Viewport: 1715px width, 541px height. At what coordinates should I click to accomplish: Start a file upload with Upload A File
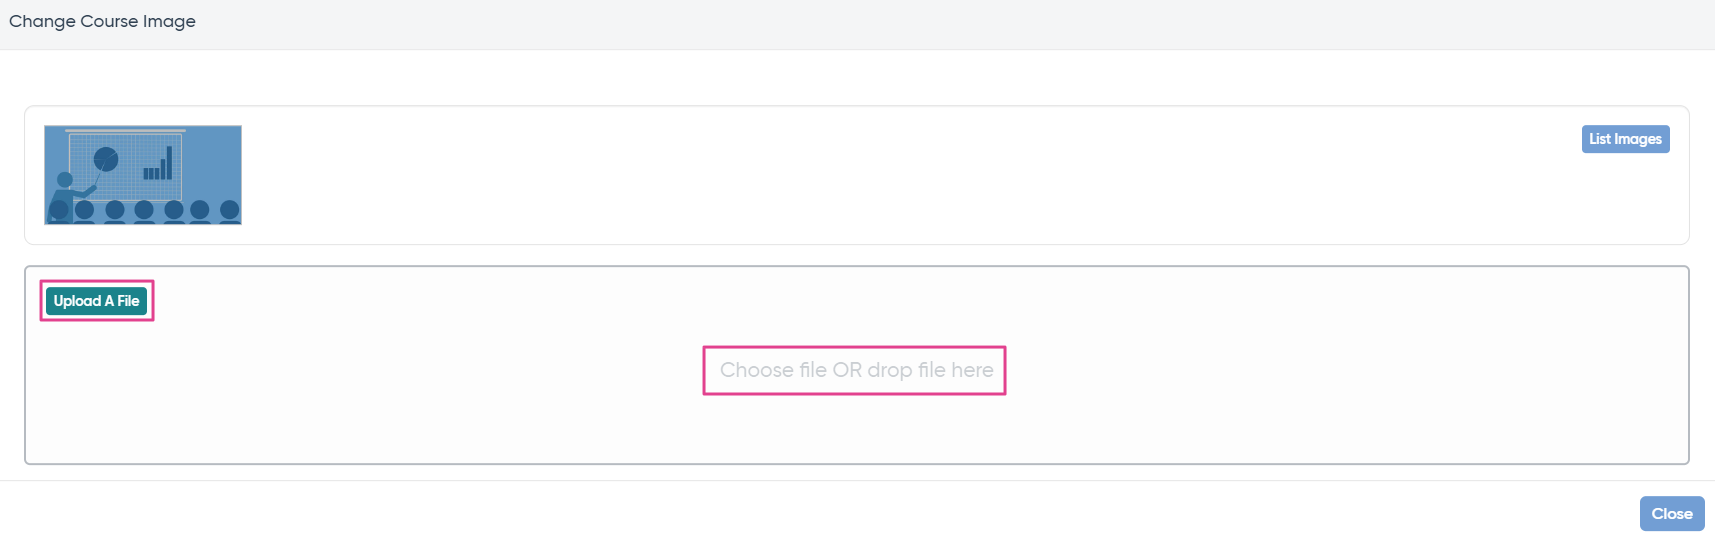point(97,301)
